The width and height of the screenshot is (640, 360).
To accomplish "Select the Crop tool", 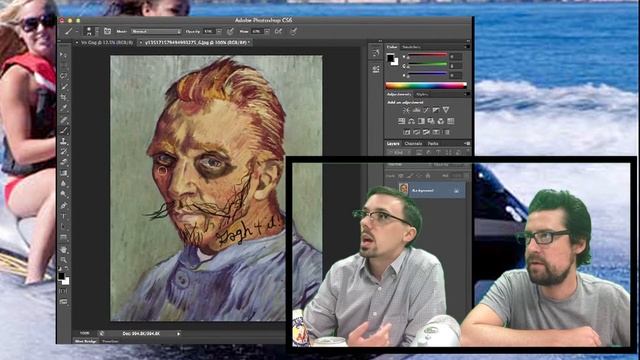I will point(64,97).
